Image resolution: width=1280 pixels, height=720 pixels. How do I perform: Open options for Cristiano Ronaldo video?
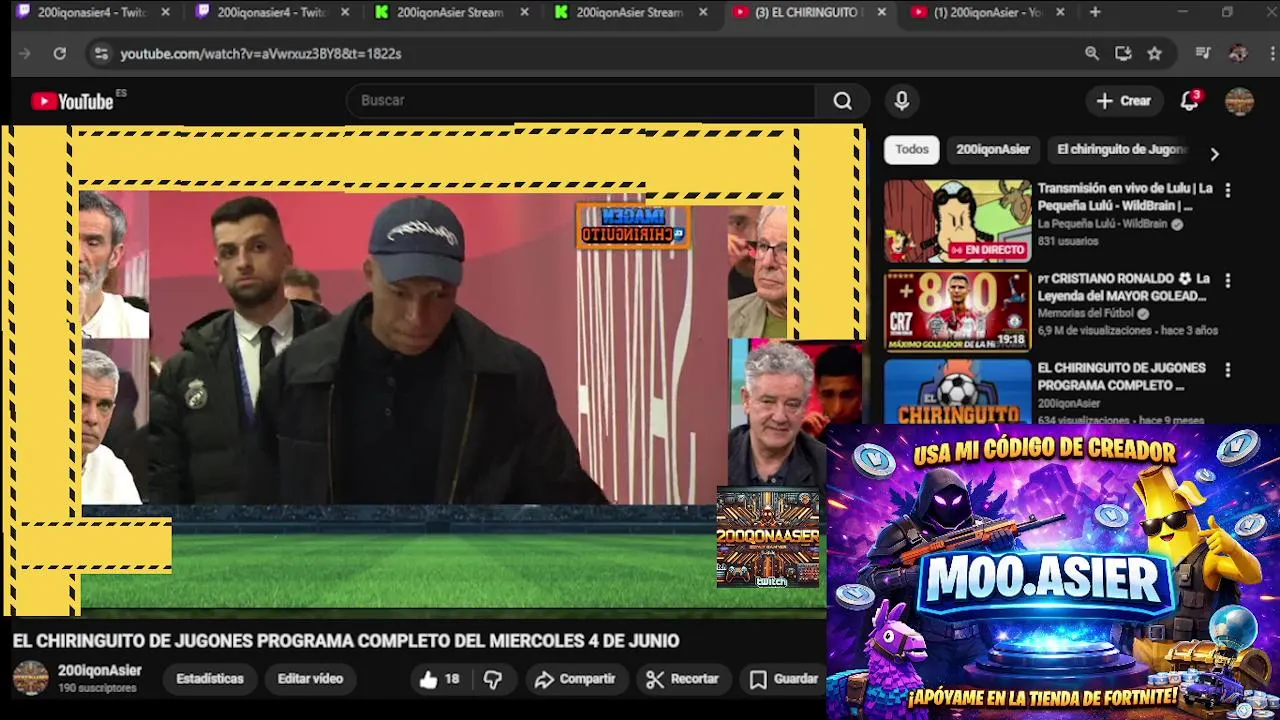click(1228, 281)
